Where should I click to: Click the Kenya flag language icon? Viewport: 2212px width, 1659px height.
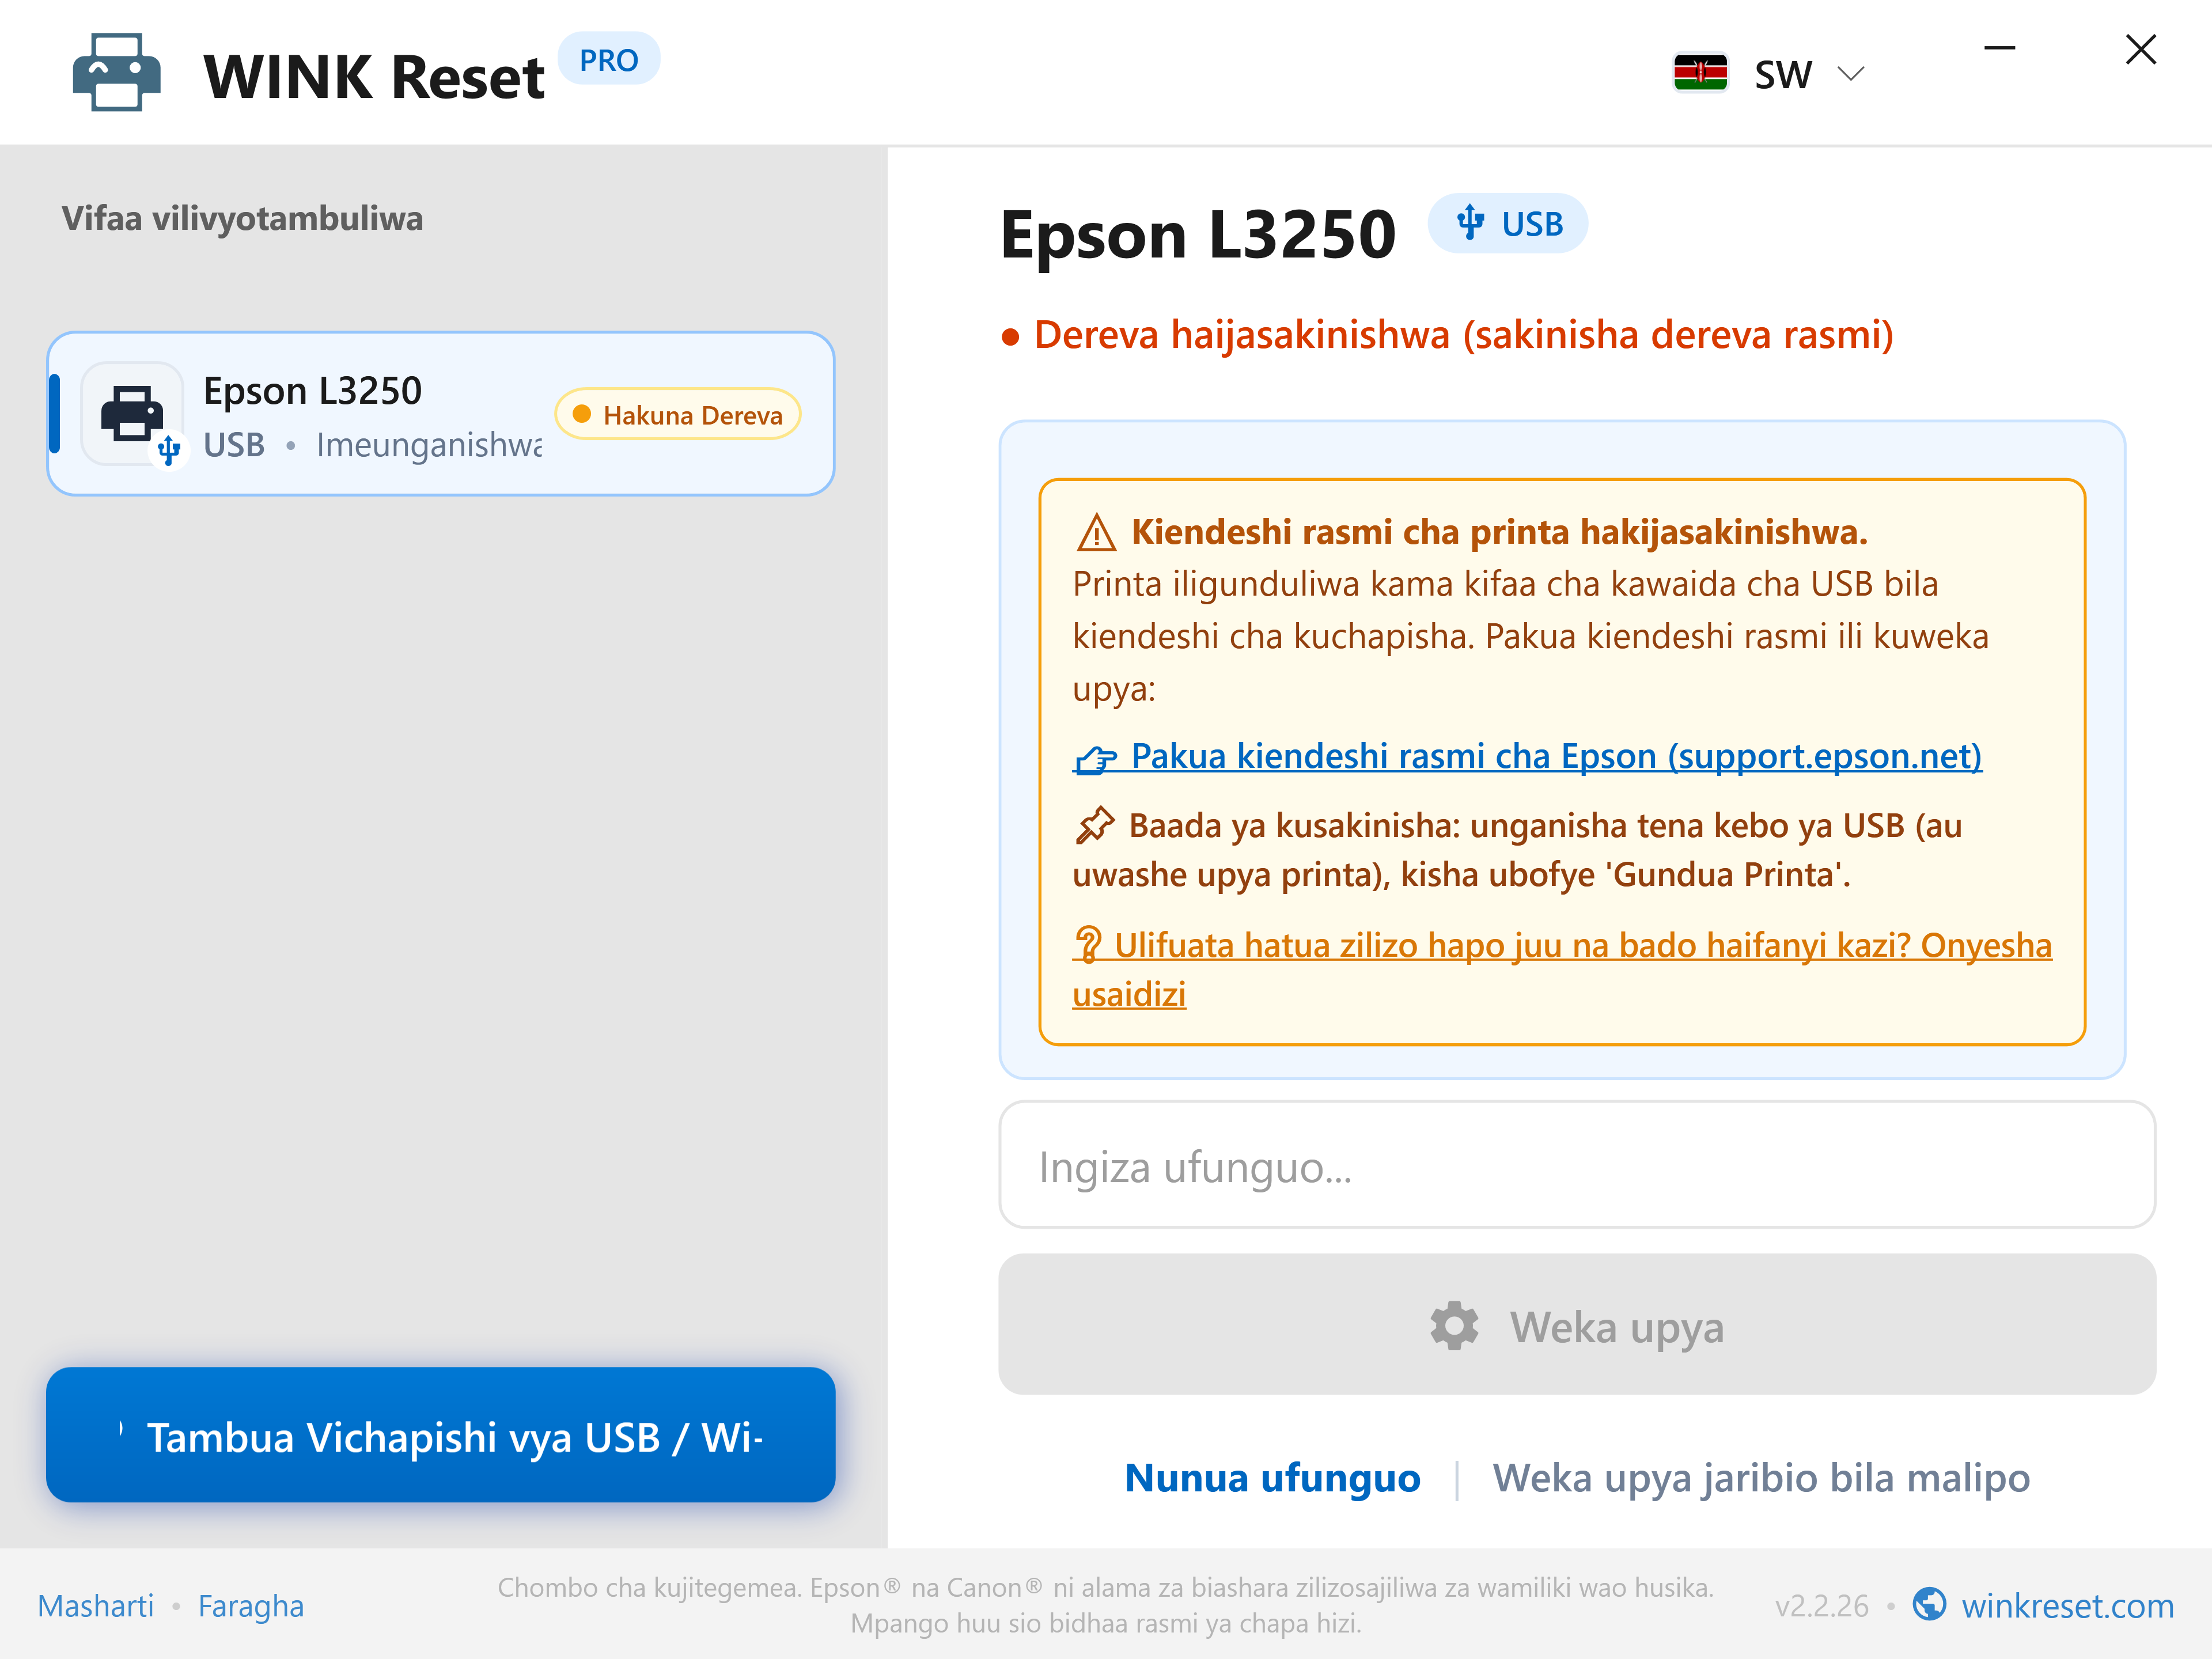[x=1700, y=73]
